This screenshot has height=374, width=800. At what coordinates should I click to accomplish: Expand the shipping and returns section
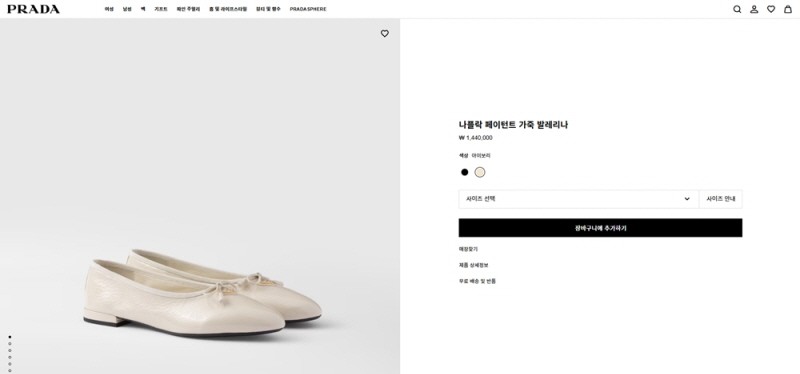(477, 281)
